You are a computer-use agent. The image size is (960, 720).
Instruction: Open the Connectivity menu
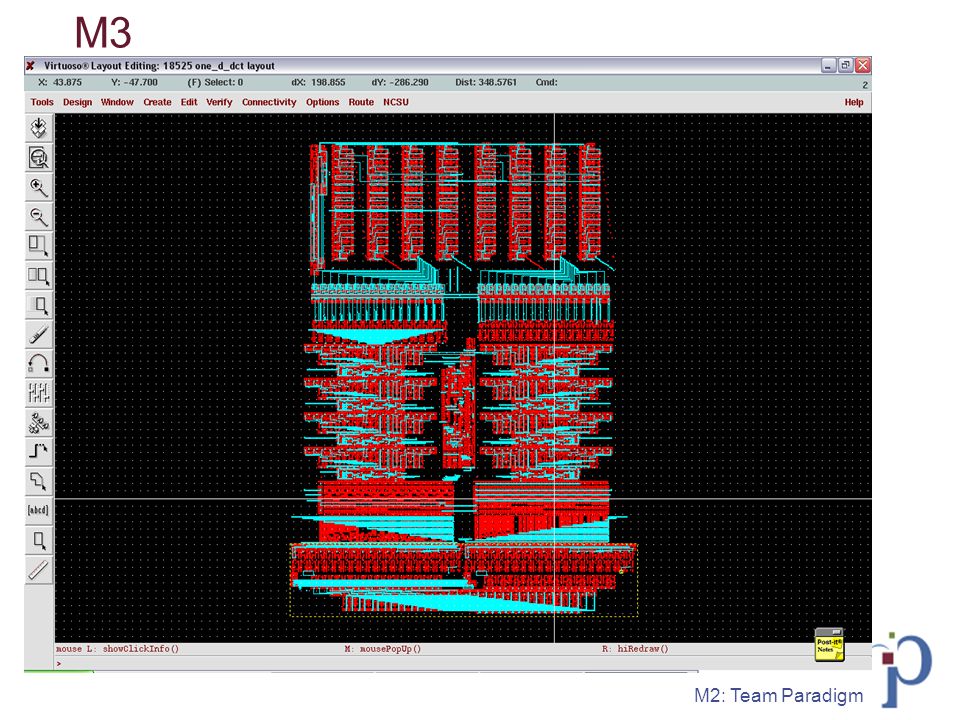click(269, 102)
